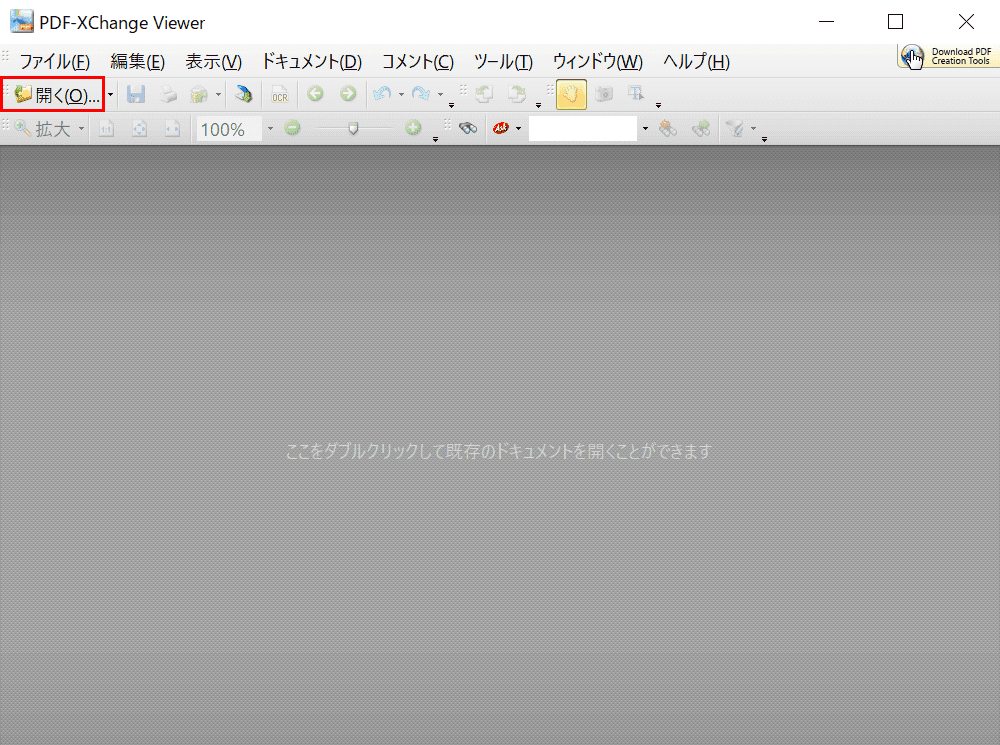Click the OCR icon
The width and height of the screenshot is (1000, 745).
[279, 94]
